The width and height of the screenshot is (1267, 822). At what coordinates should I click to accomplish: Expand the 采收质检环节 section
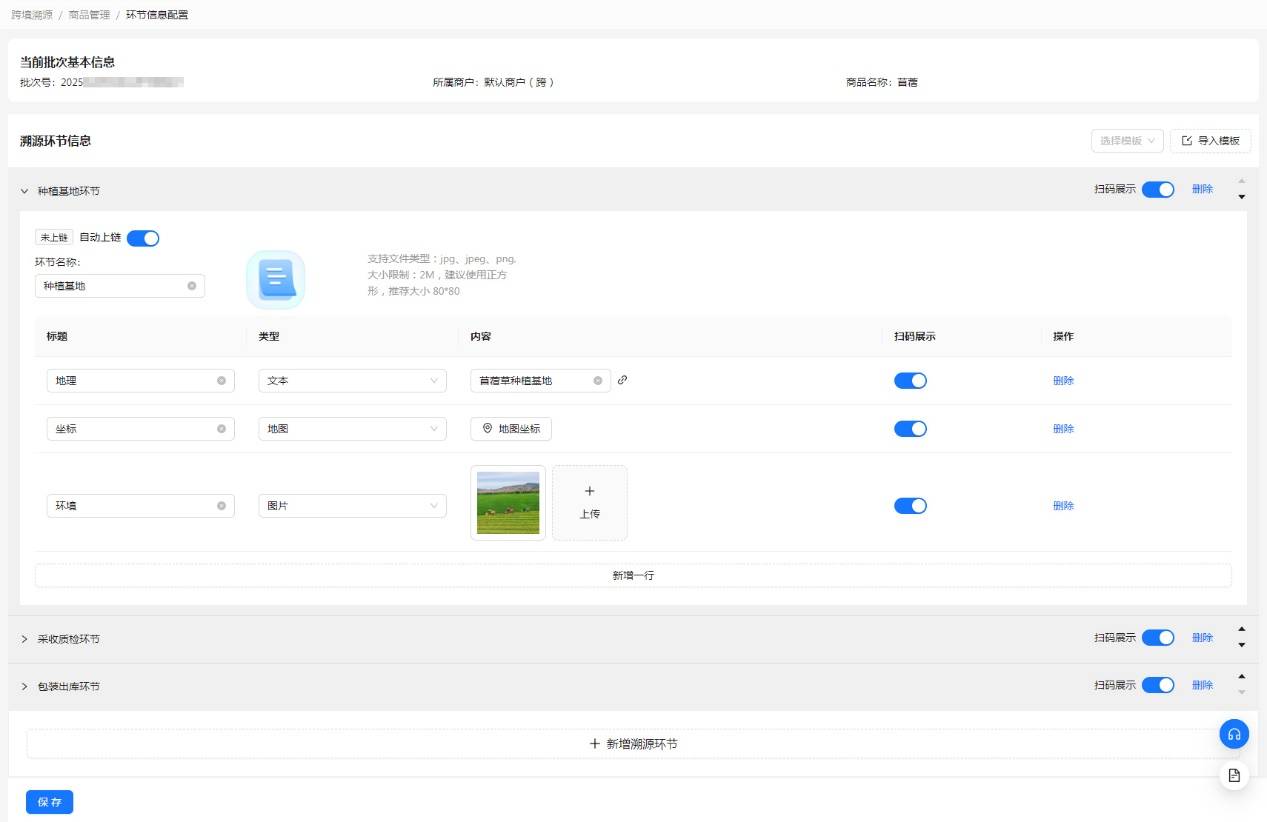coord(25,639)
